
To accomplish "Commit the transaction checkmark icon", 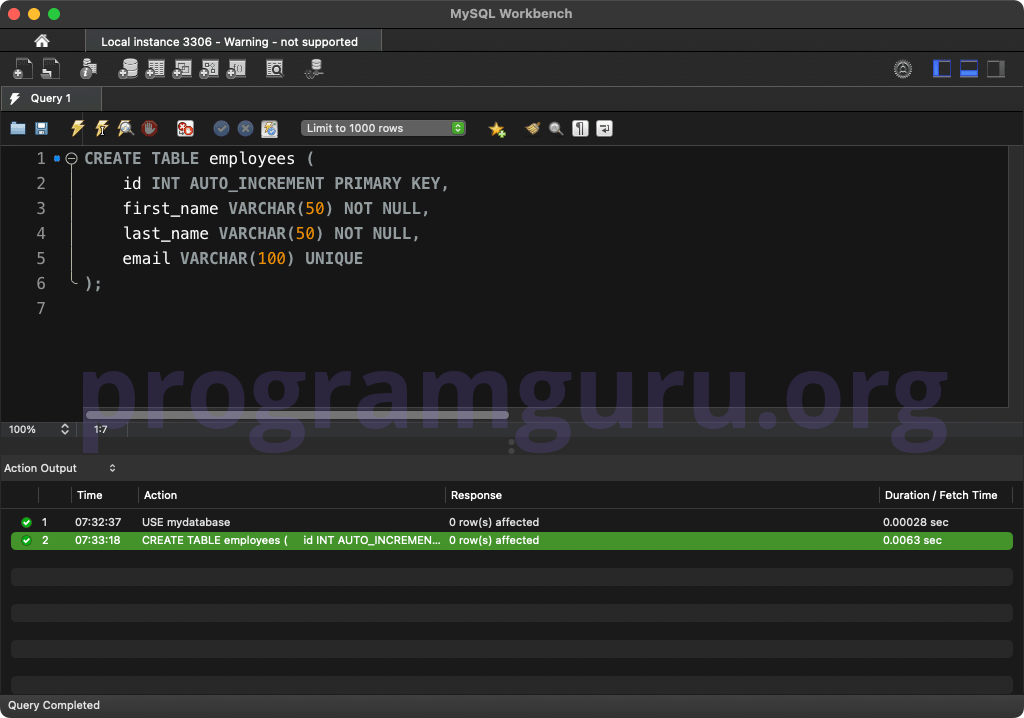I will coord(221,128).
